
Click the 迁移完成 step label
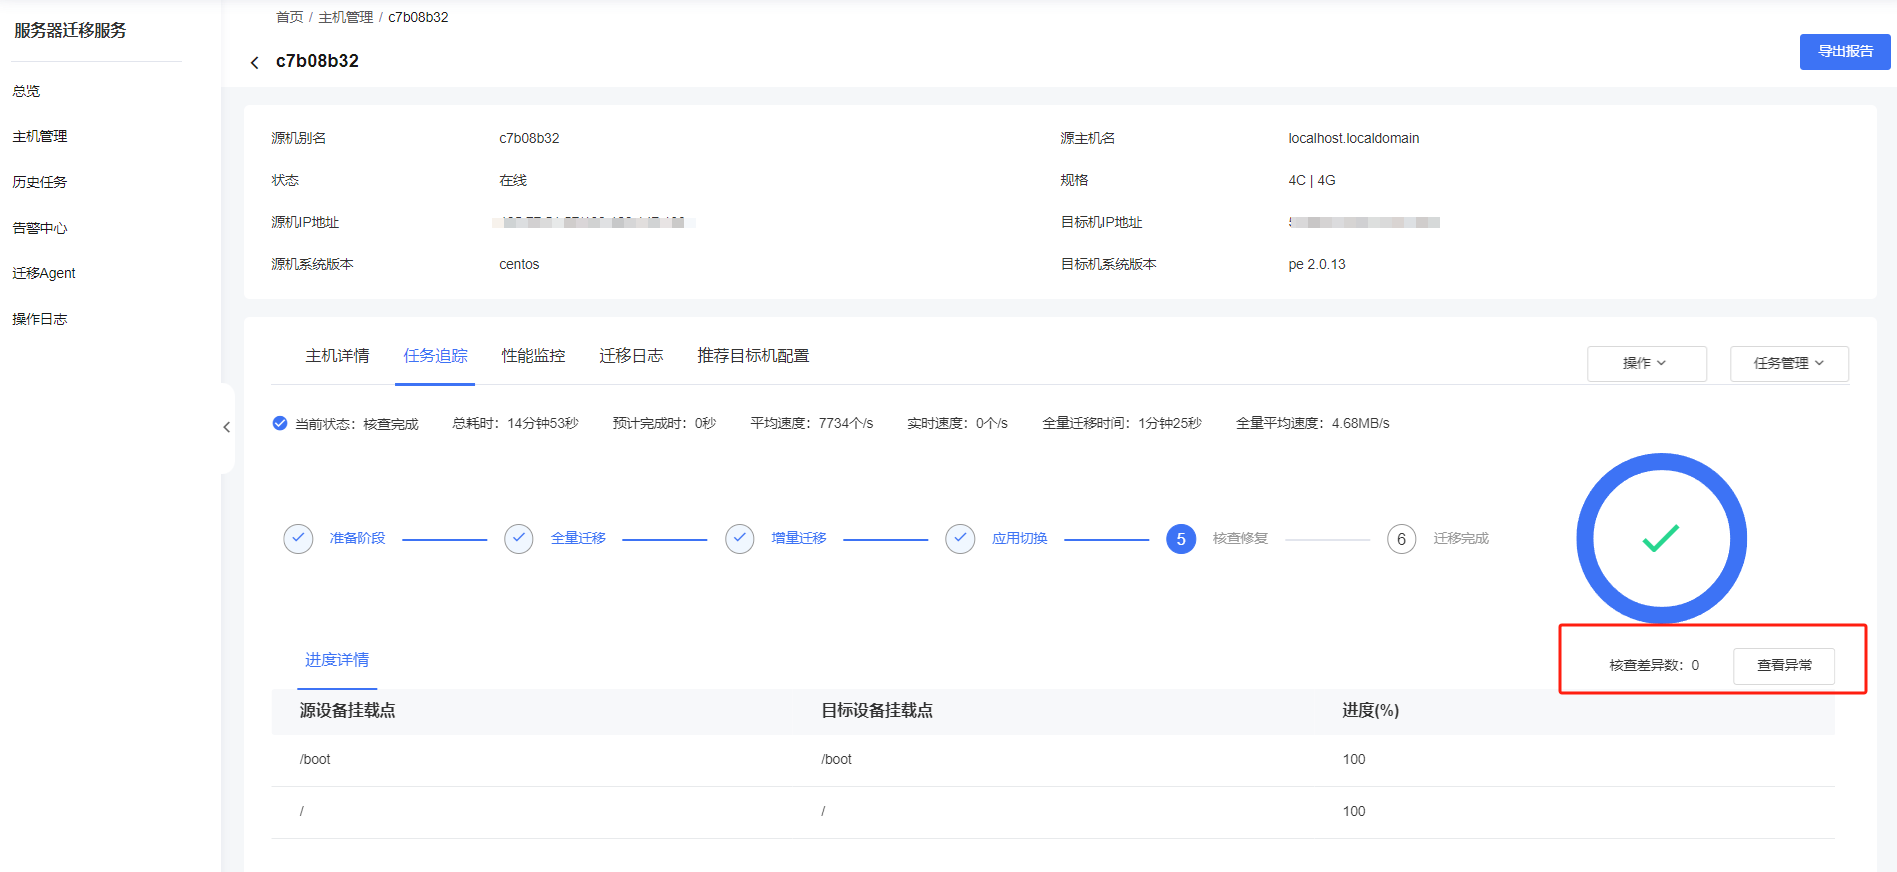1461,538
